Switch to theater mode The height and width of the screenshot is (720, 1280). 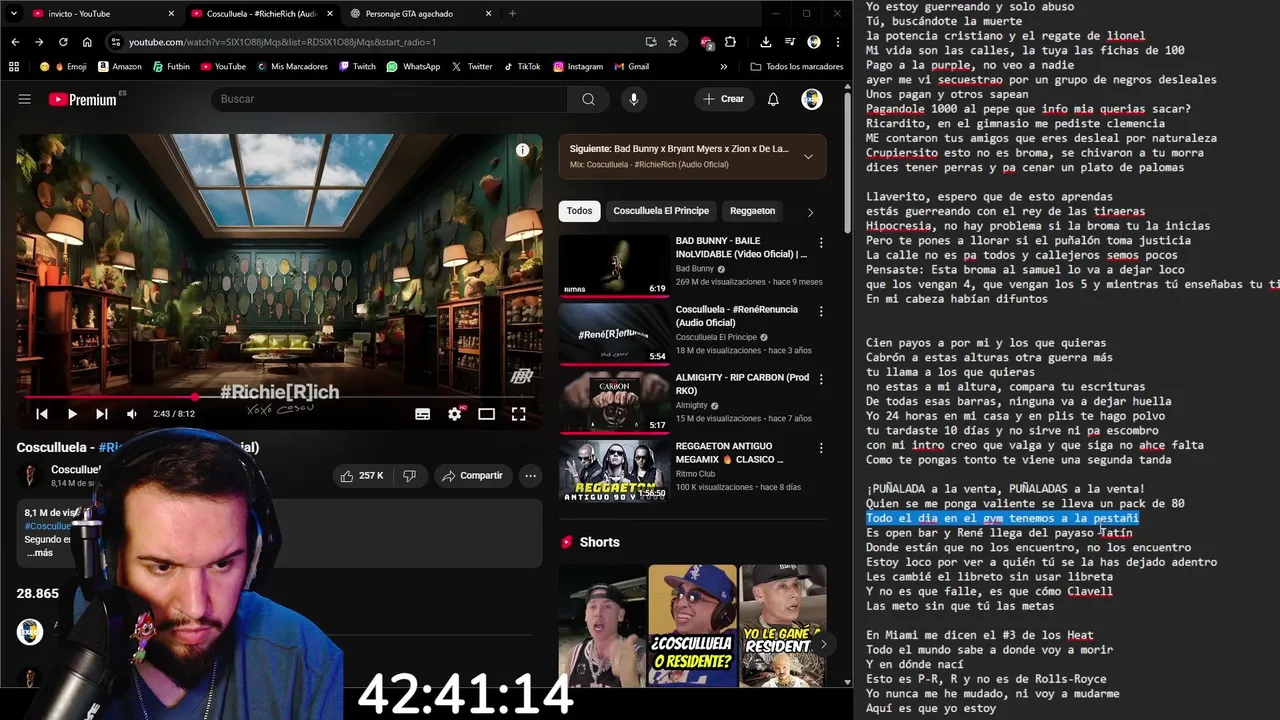[486, 414]
